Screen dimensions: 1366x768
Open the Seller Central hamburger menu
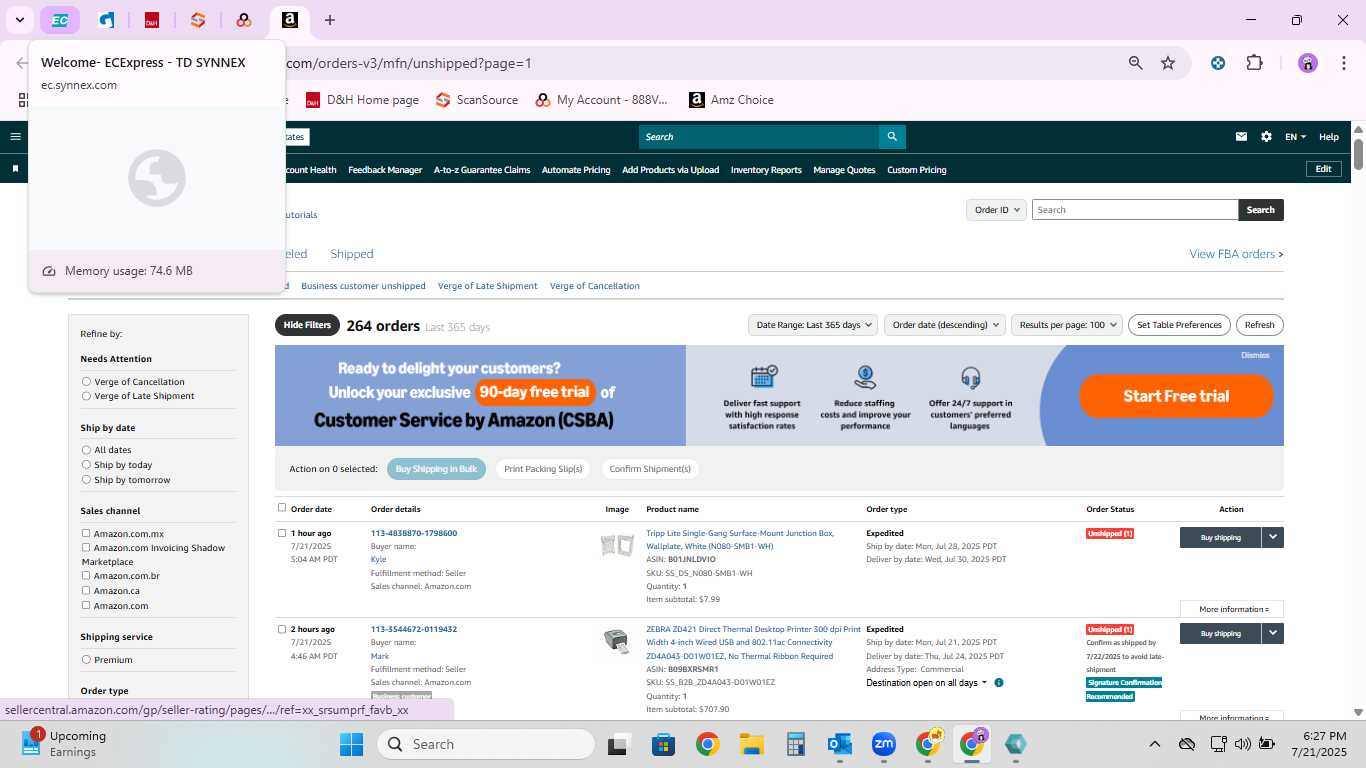15,137
